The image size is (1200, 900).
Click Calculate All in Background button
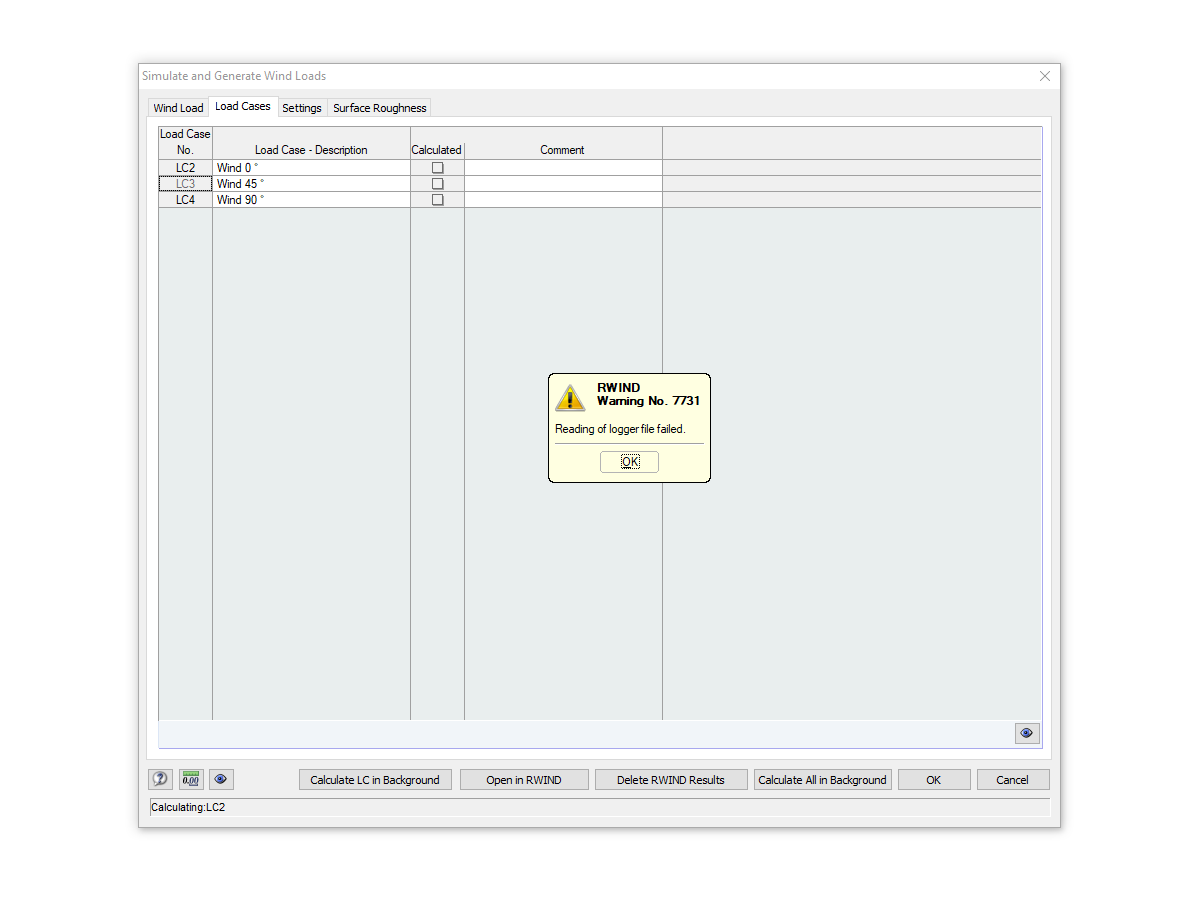click(x=822, y=780)
